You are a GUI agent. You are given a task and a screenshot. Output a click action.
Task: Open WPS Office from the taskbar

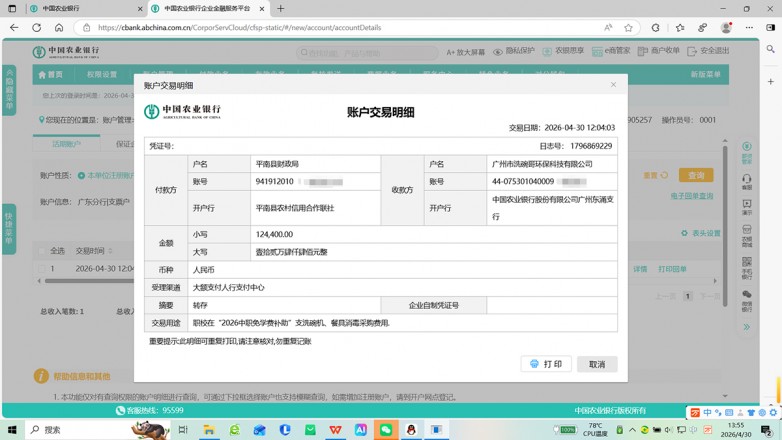(335, 430)
